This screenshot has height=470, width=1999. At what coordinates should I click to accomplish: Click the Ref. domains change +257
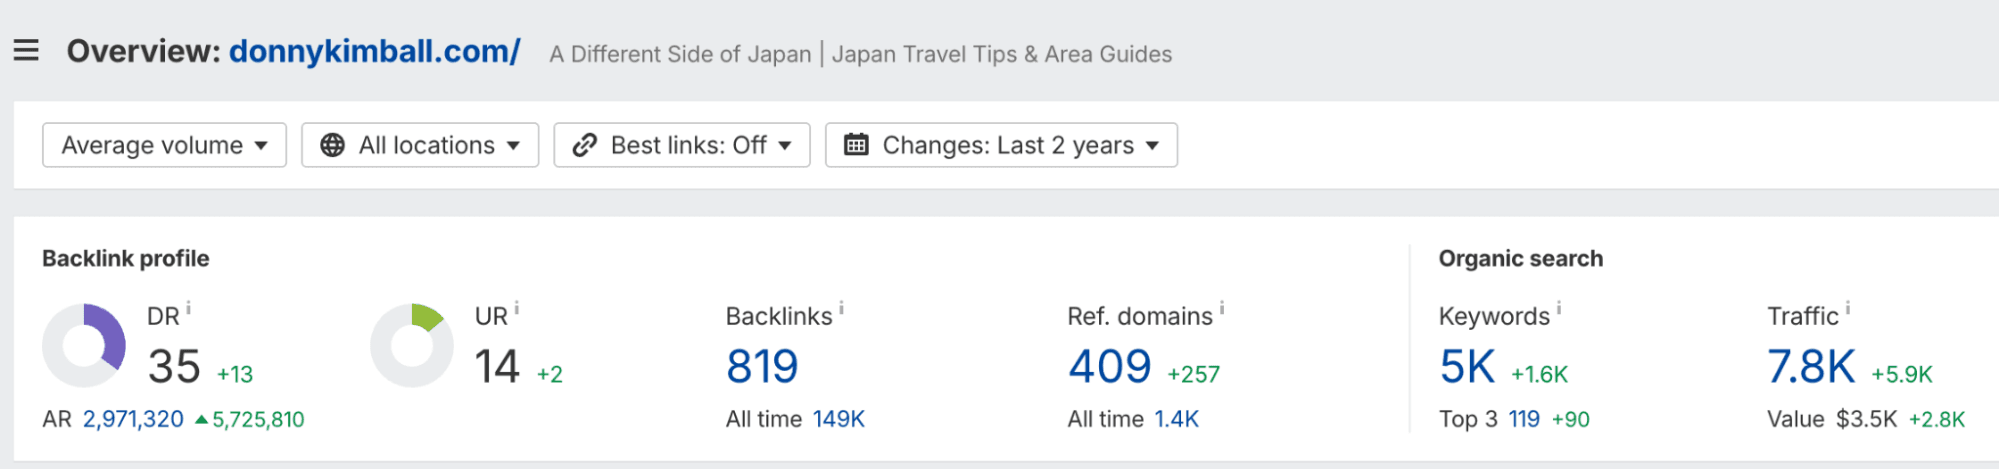(1194, 374)
